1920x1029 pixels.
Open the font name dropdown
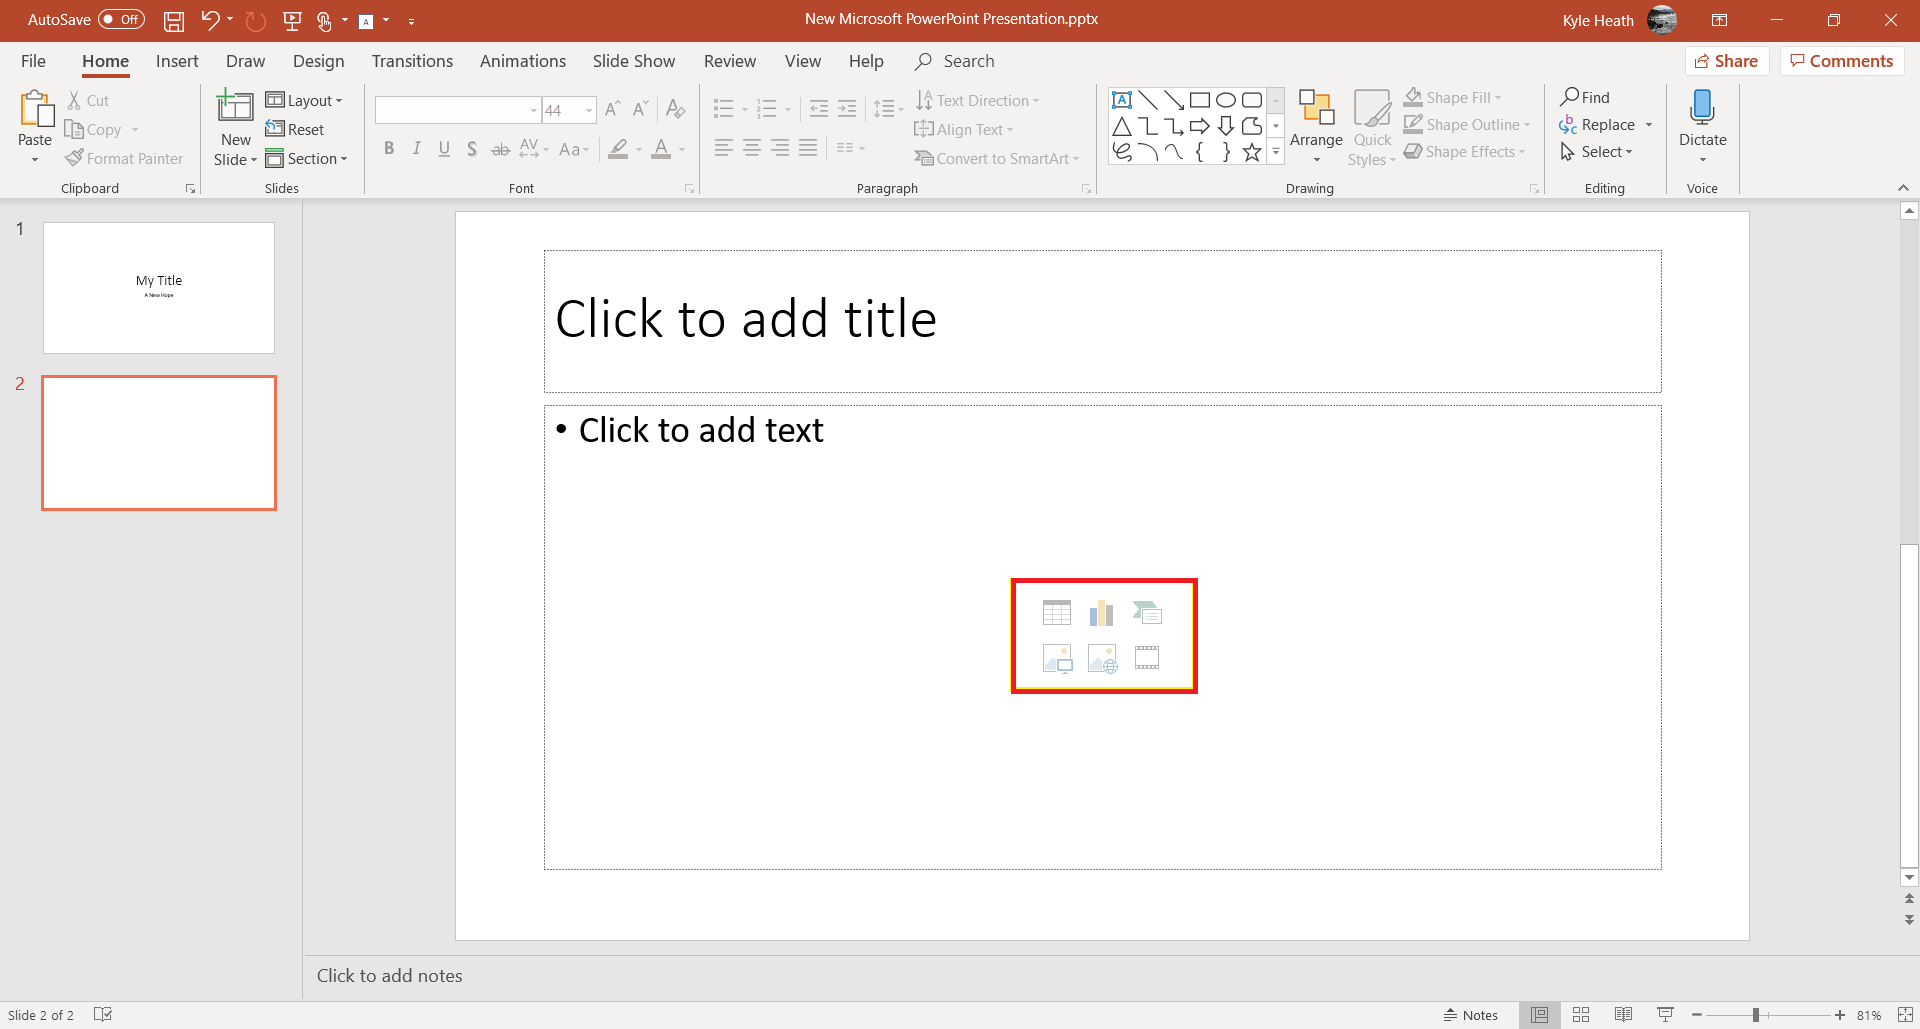point(535,109)
